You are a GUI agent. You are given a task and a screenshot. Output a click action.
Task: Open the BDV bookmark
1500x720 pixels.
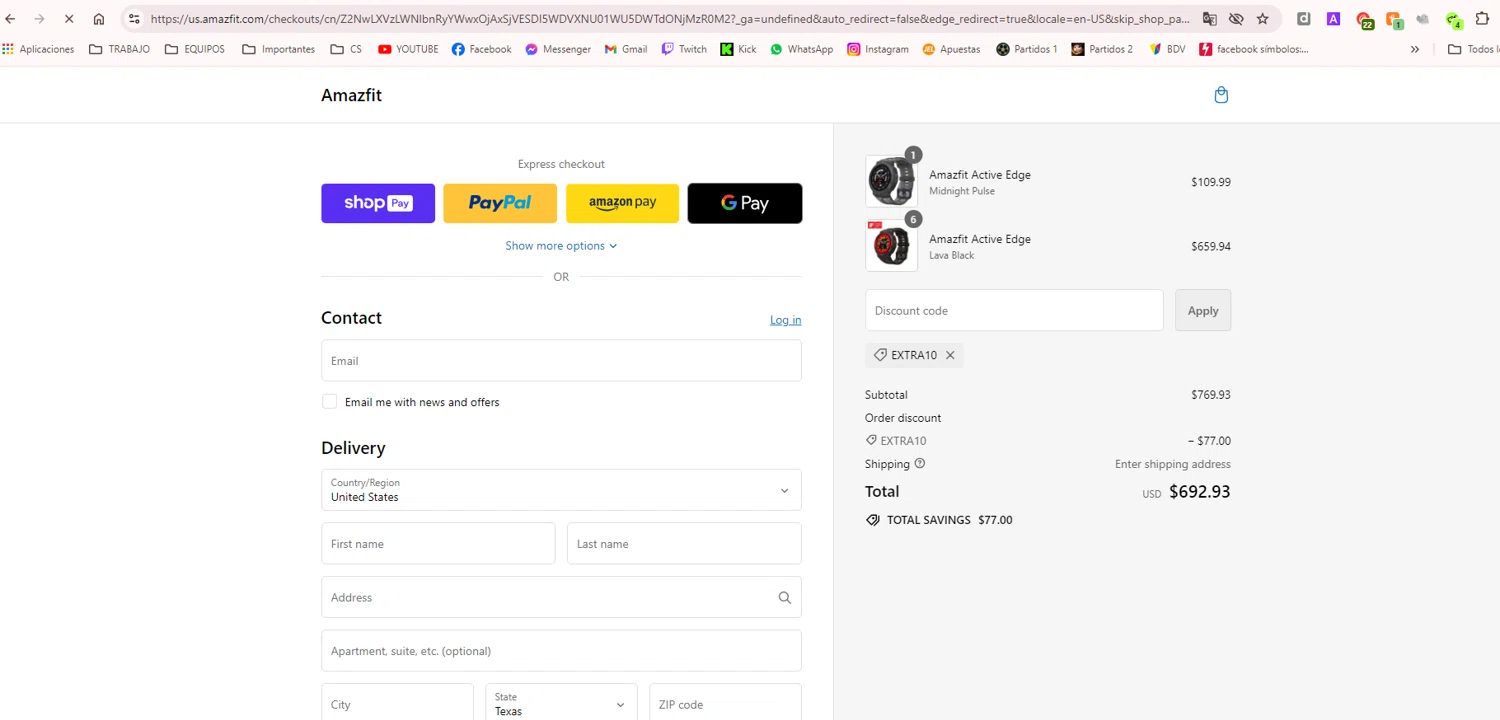tap(1167, 49)
